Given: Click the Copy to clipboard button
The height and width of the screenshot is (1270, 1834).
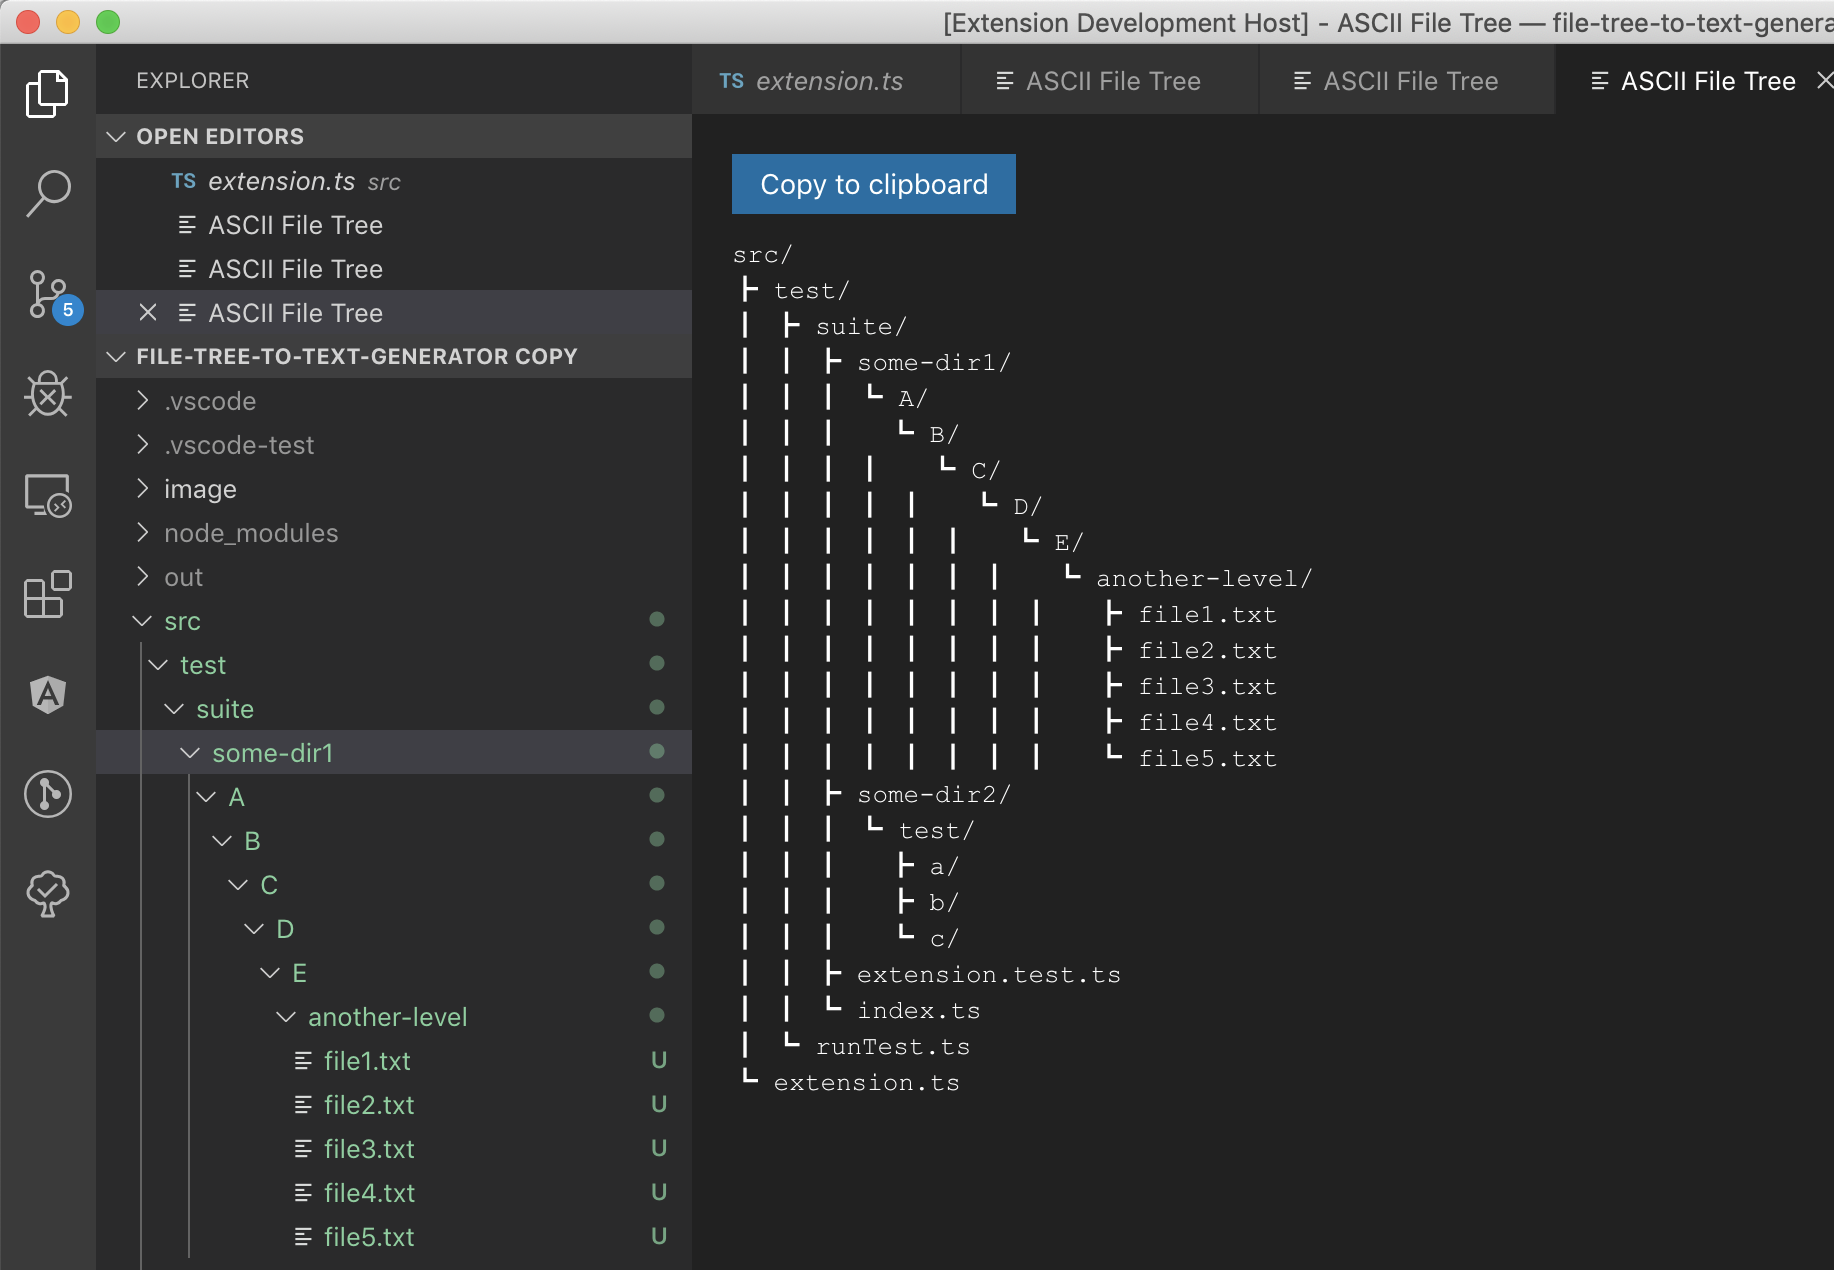Looking at the screenshot, I should point(874,184).
